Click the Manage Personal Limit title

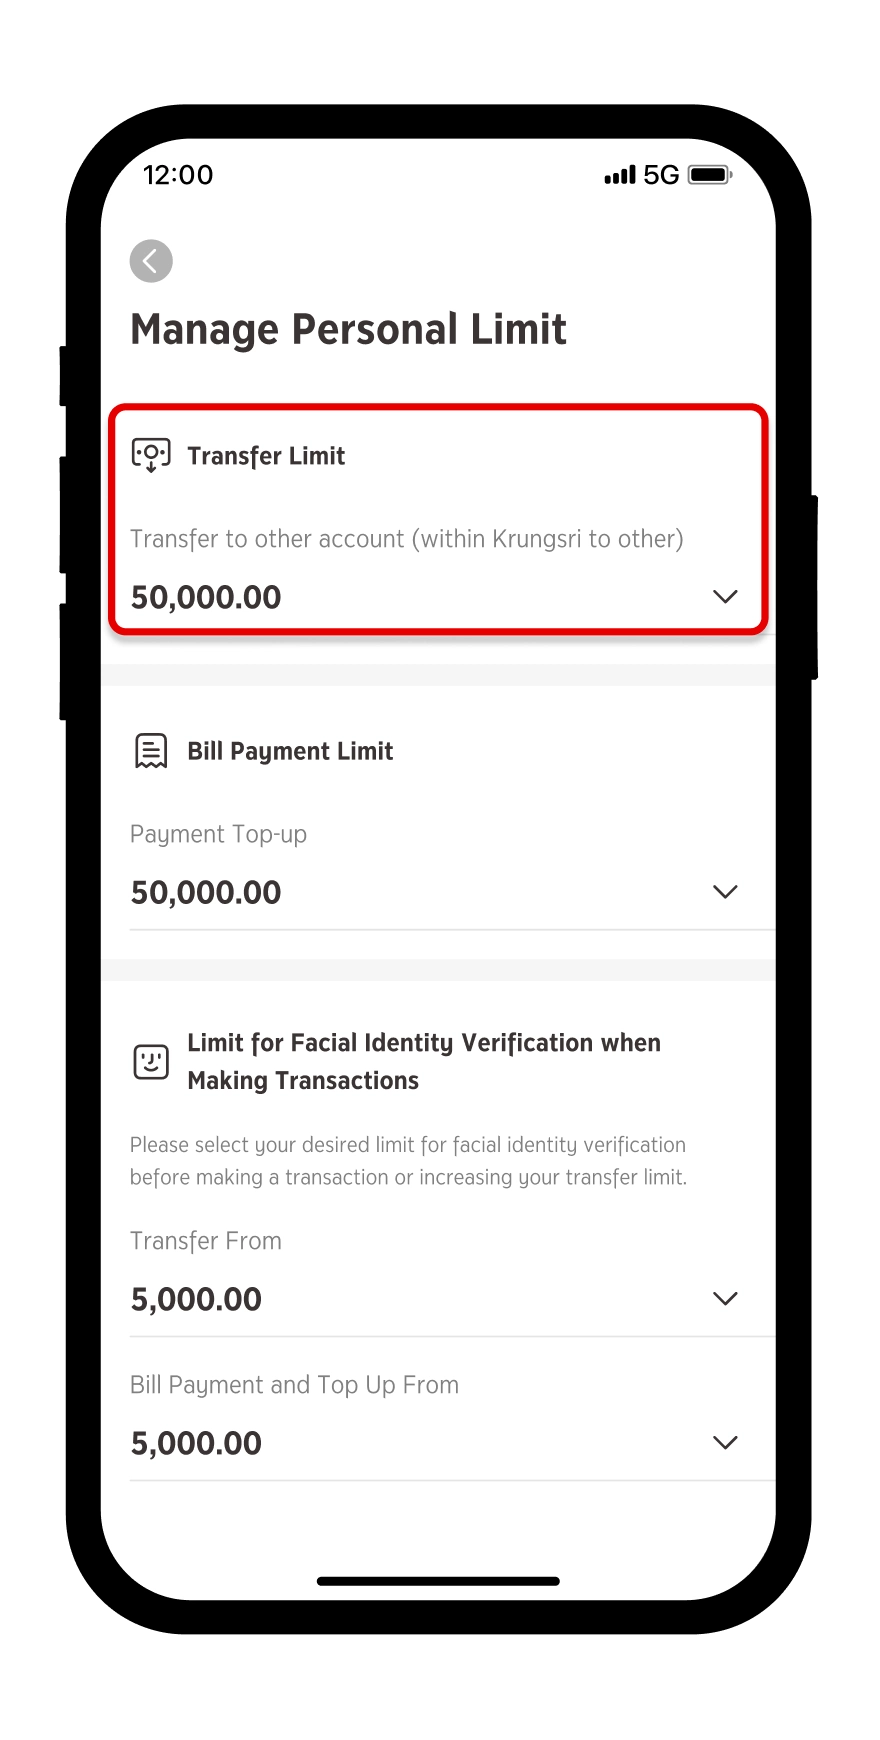(348, 329)
